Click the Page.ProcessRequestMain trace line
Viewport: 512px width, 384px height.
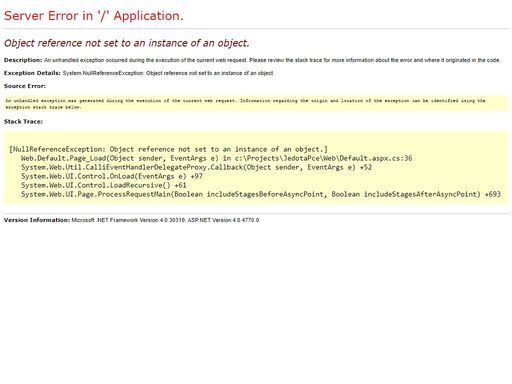(261, 194)
